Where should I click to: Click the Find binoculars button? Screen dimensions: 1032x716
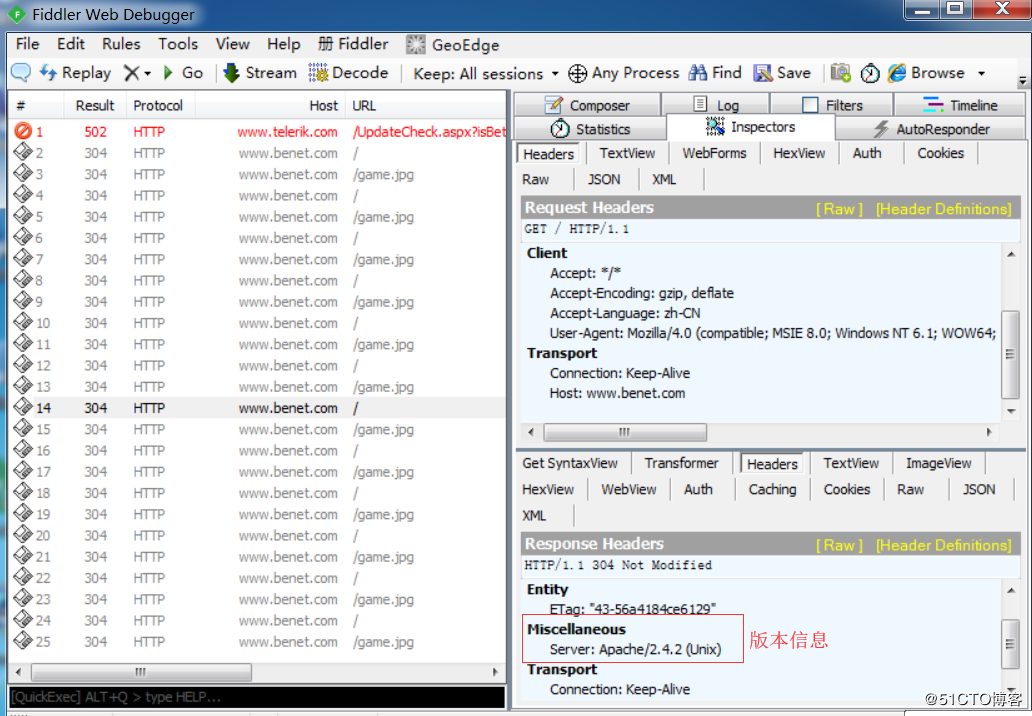(x=715, y=72)
